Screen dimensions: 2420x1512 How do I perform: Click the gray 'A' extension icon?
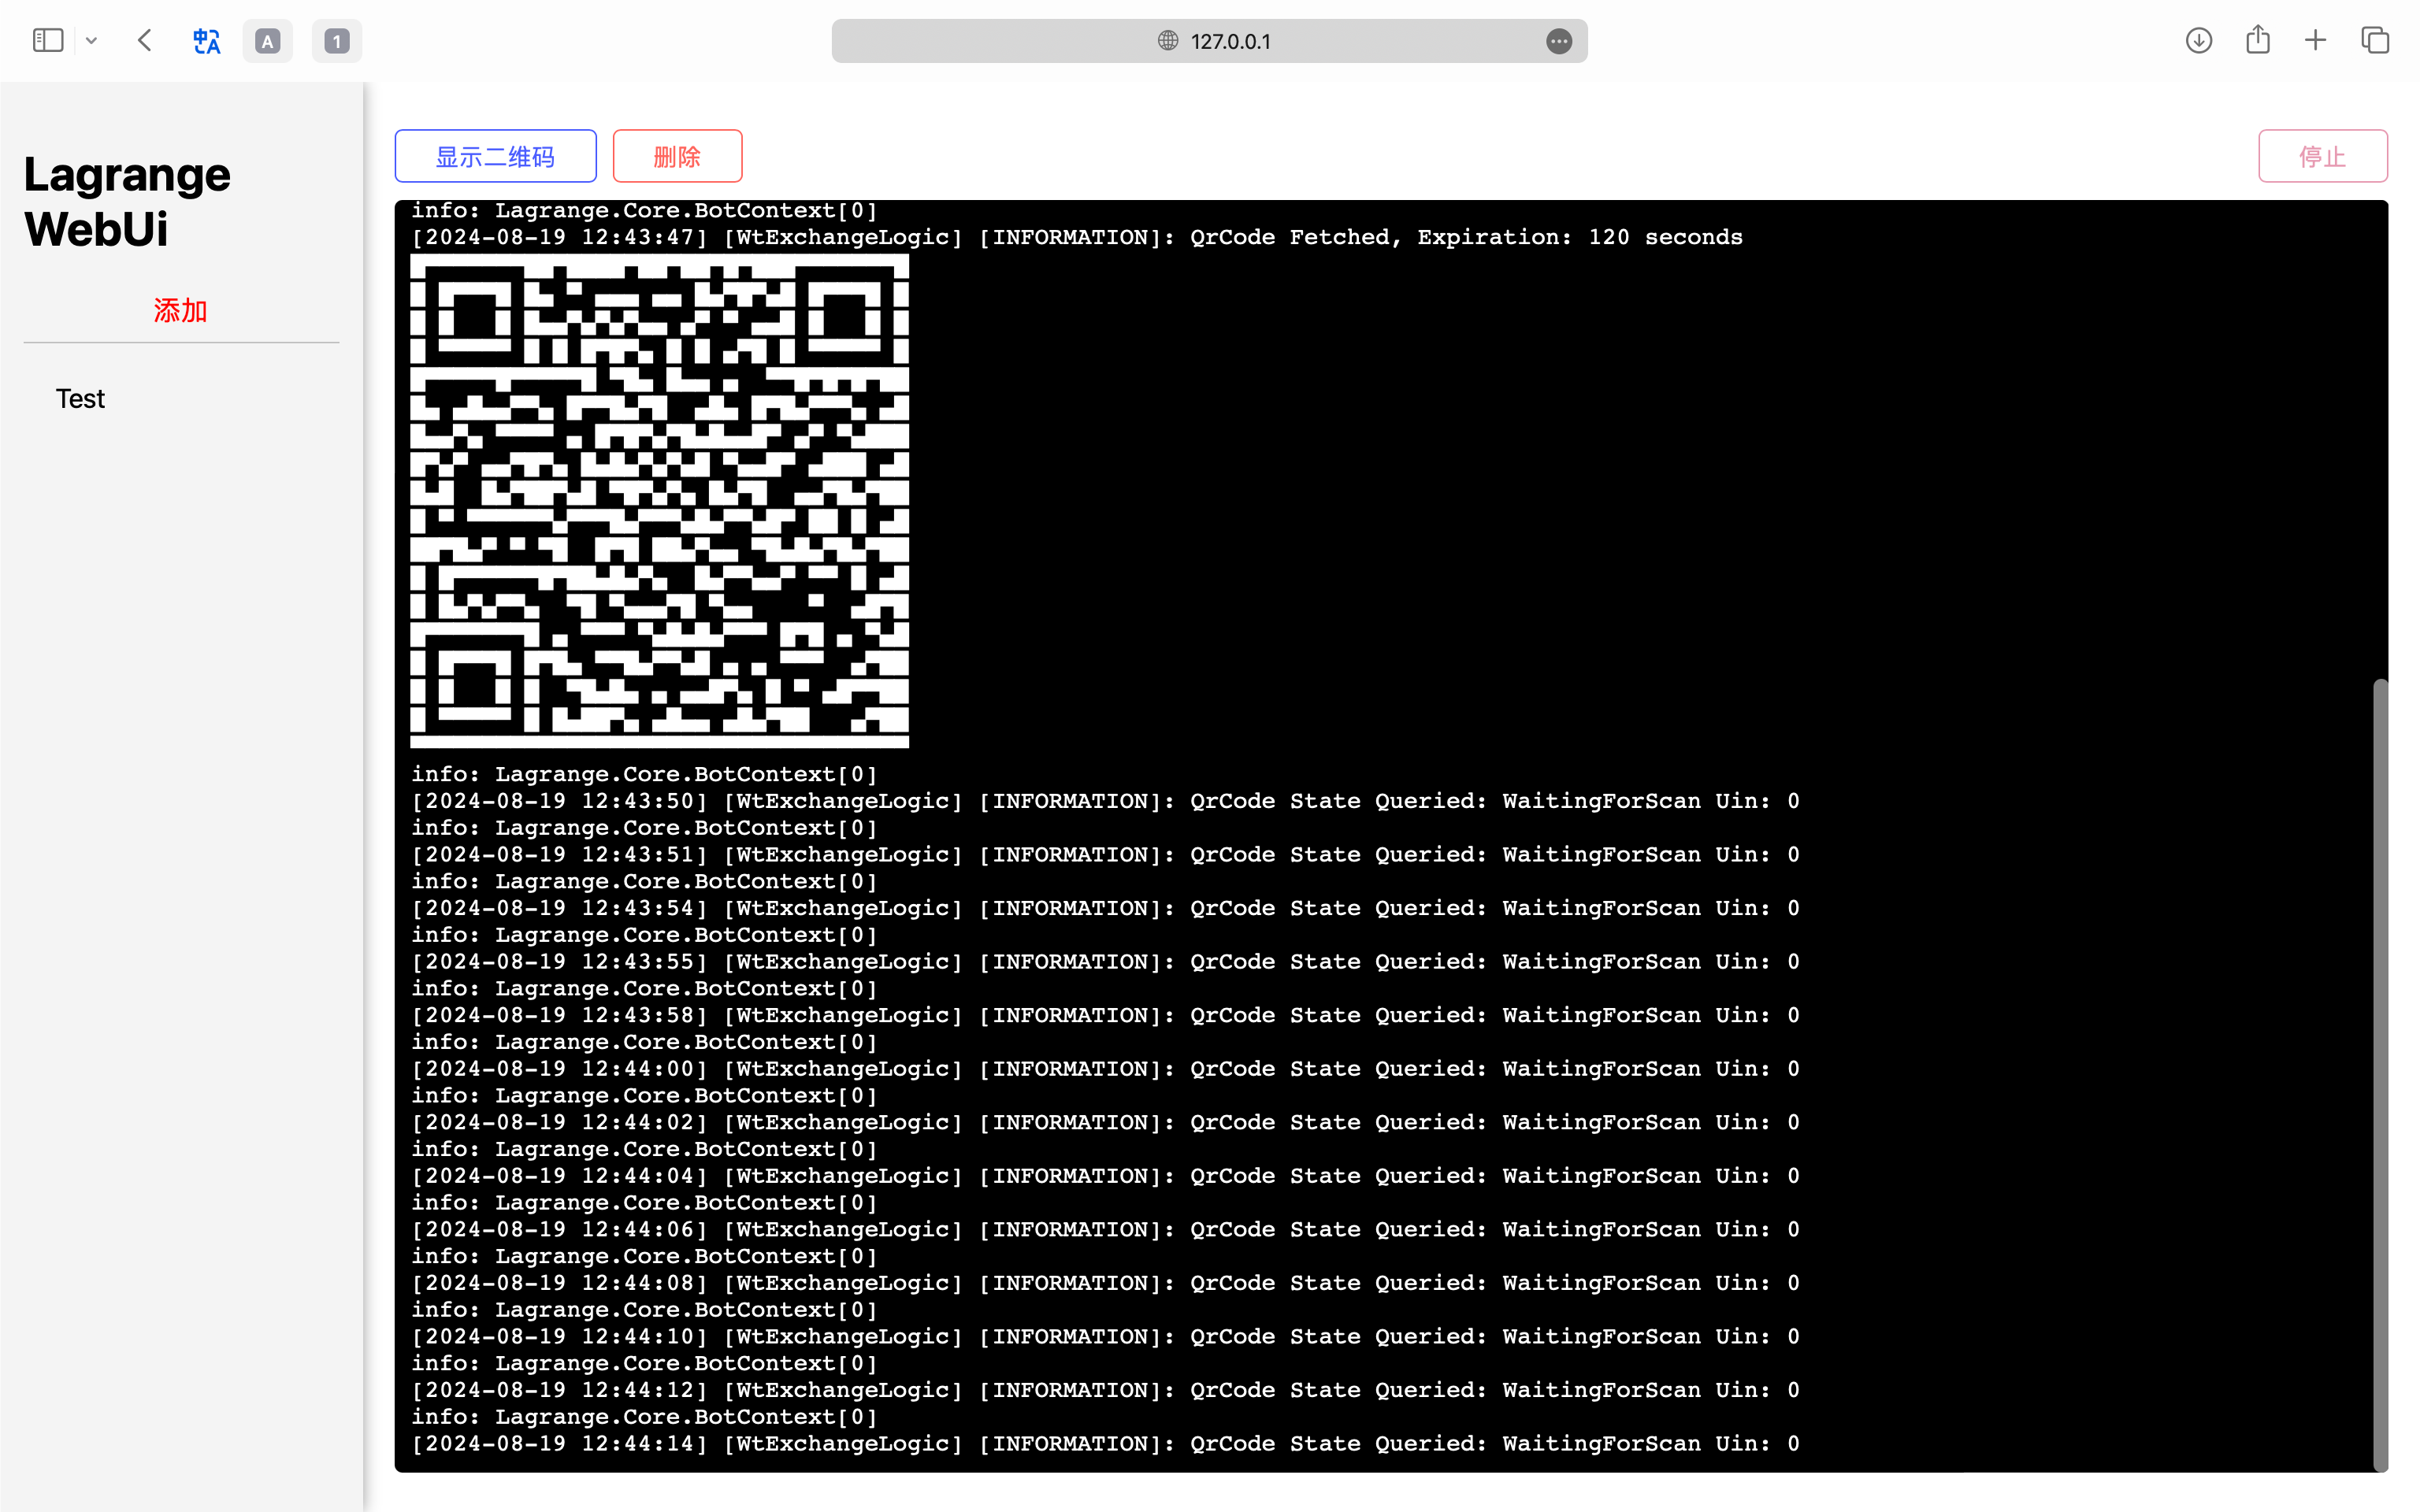[267, 41]
